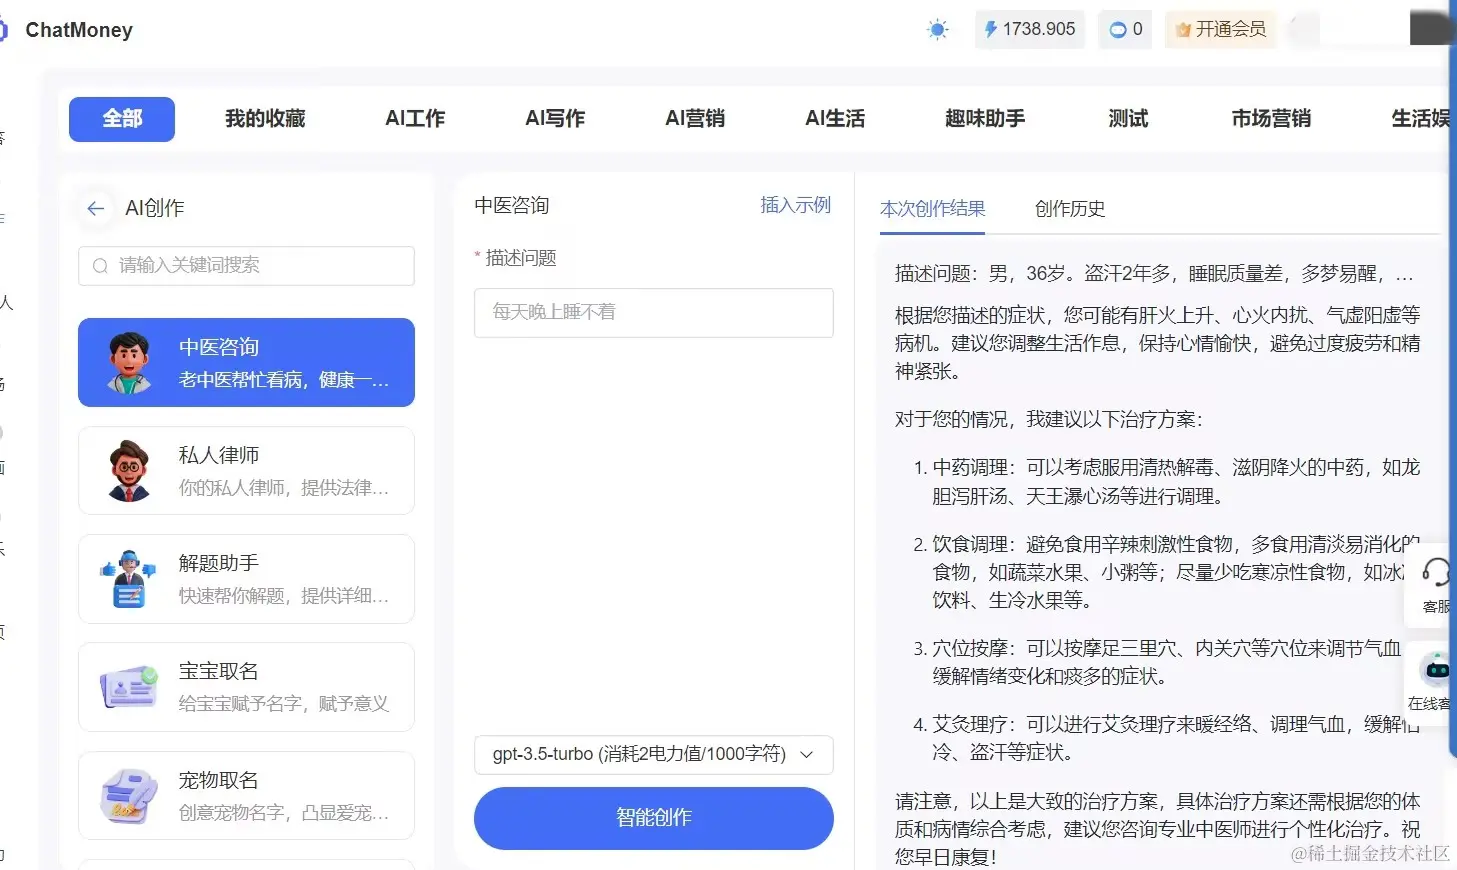The height and width of the screenshot is (870, 1457).
Task: Open the 客服 headset support icon
Action: click(x=1436, y=573)
